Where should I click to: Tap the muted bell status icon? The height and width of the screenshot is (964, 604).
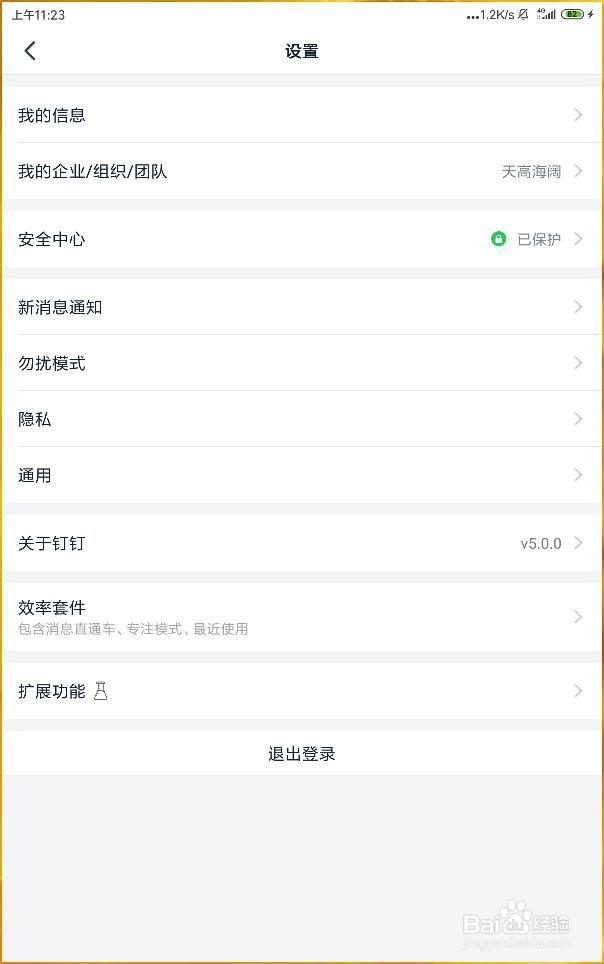pos(523,15)
